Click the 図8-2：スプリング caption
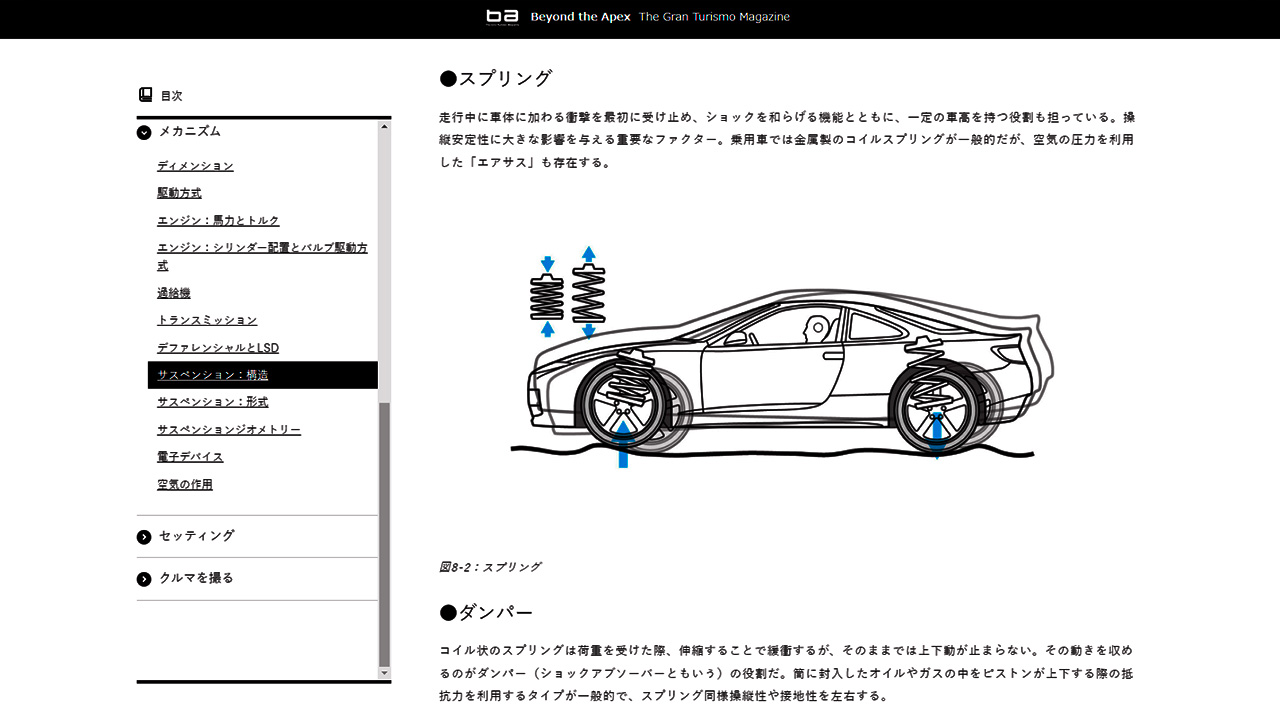Image resolution: width=1280 pixels, height=720 pixels. [490, 567]
